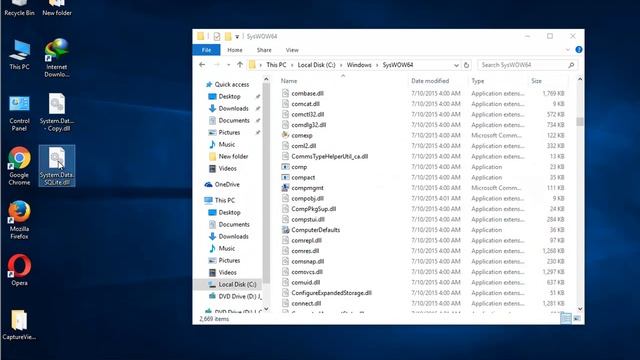Open the Home ribbon tab

click(x=235, y=50)
